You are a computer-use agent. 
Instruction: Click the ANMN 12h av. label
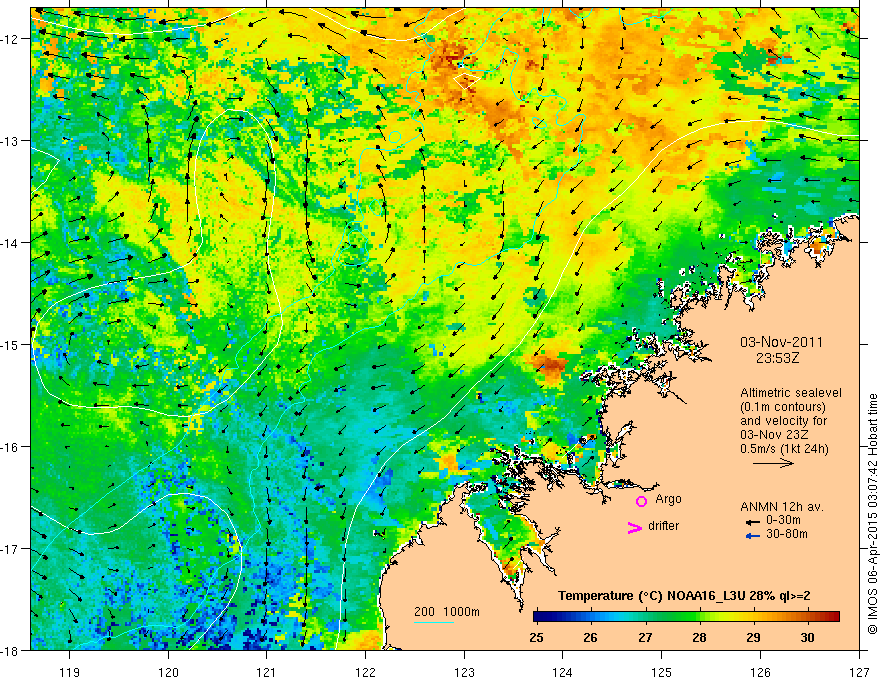coord(782,507)
